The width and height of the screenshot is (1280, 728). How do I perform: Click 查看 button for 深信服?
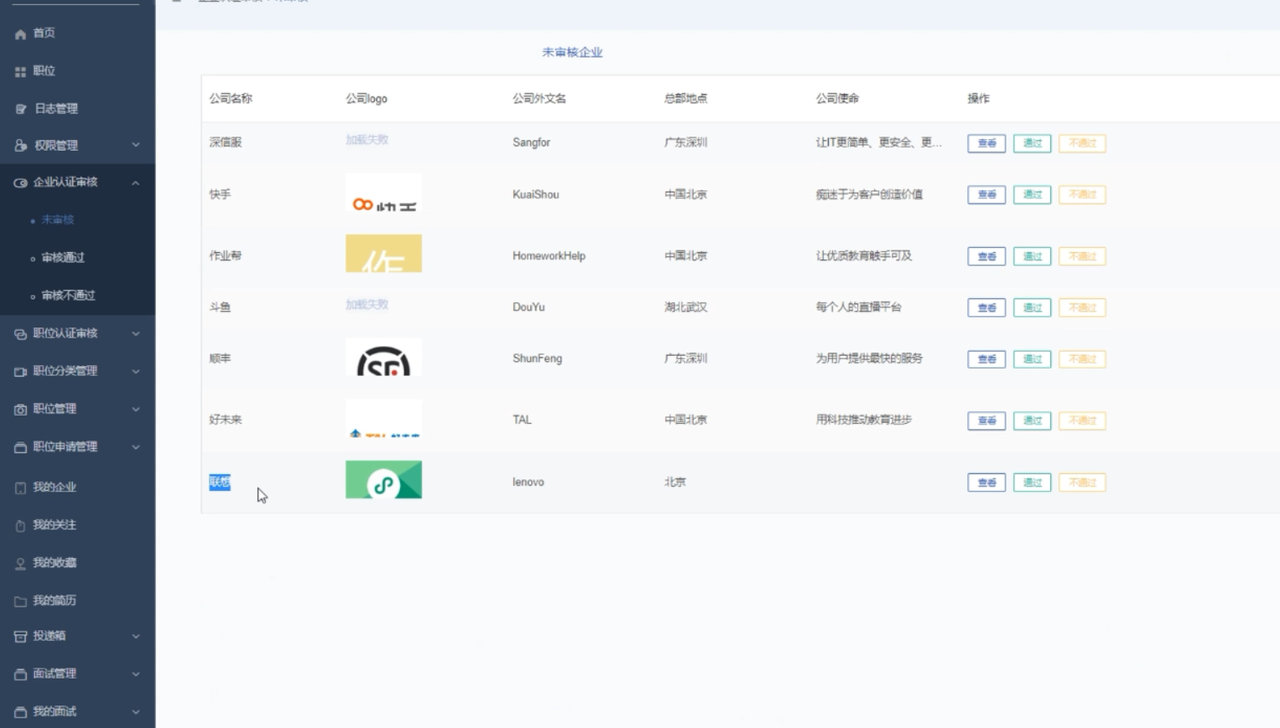coord(986,143)
